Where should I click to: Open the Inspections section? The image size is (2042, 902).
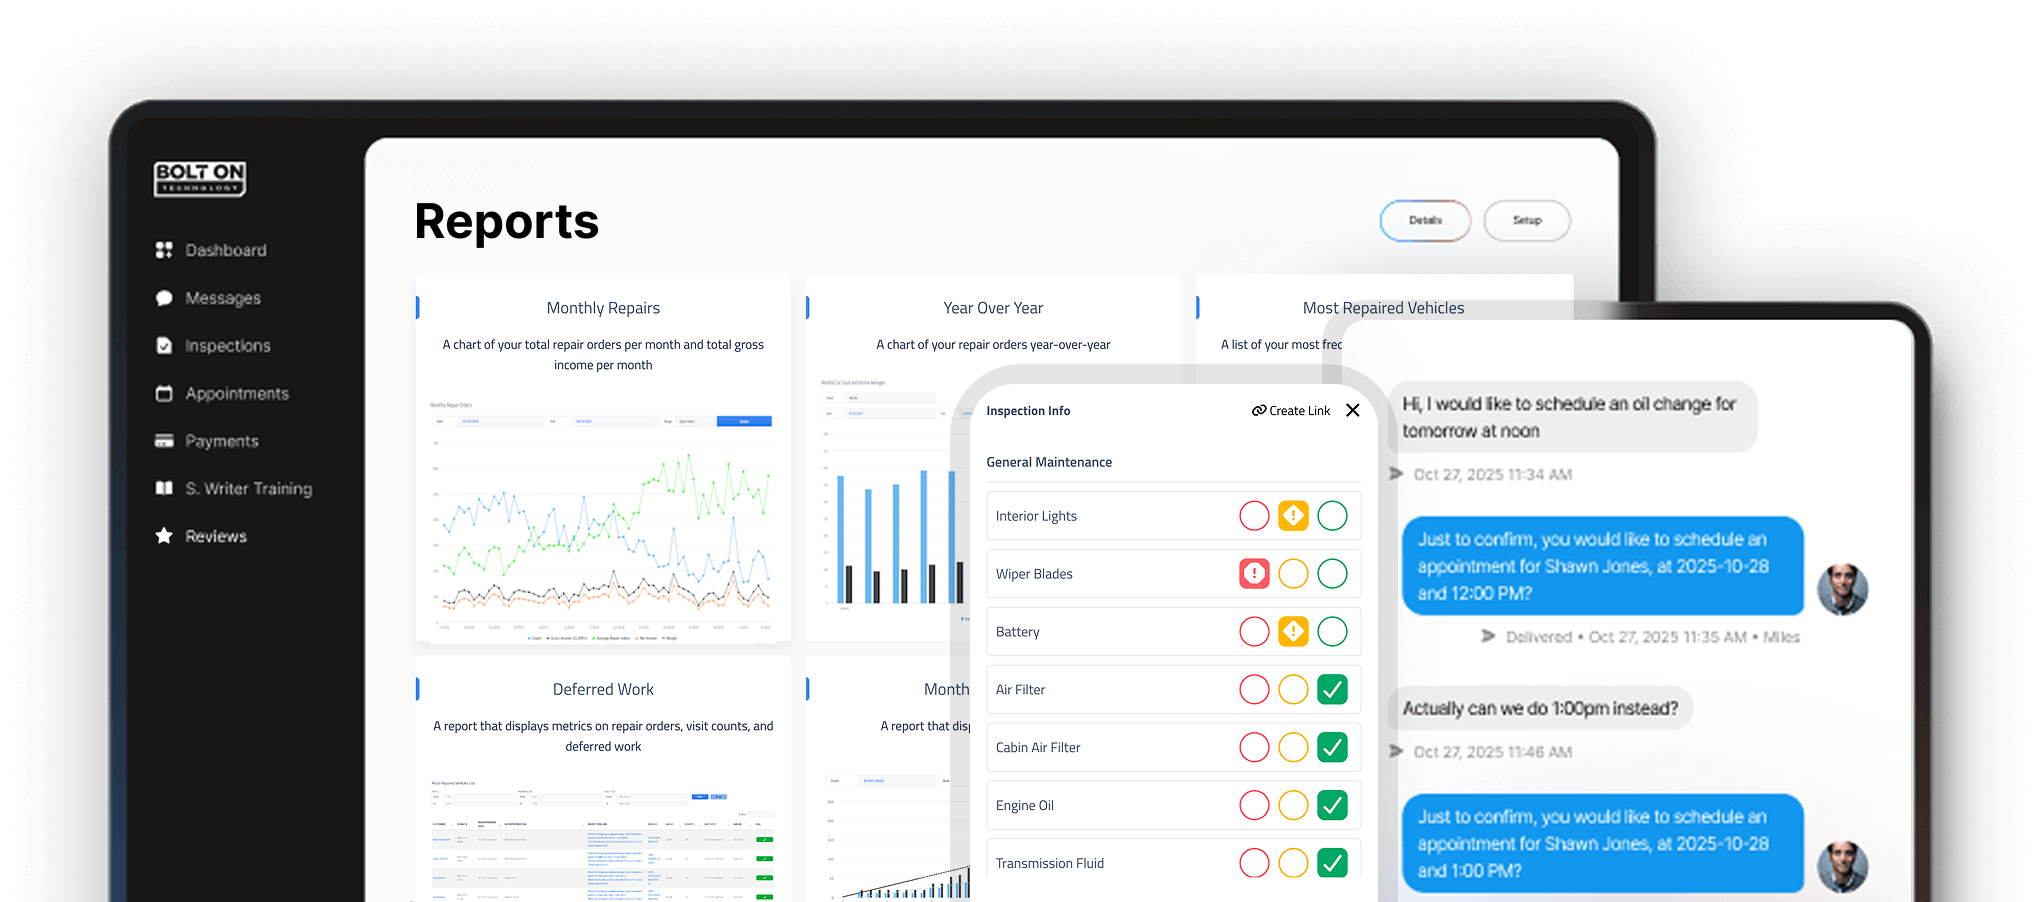[x=227, y=346]
